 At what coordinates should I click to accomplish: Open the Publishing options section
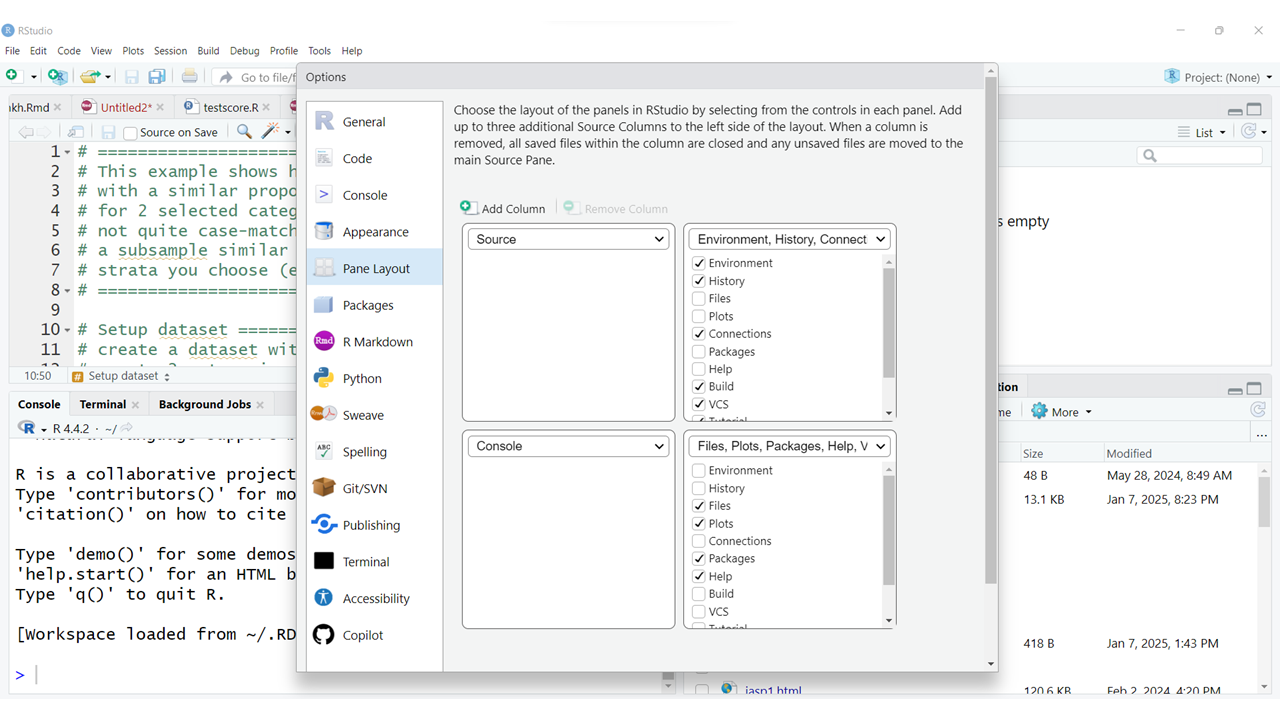coord(370,525)
